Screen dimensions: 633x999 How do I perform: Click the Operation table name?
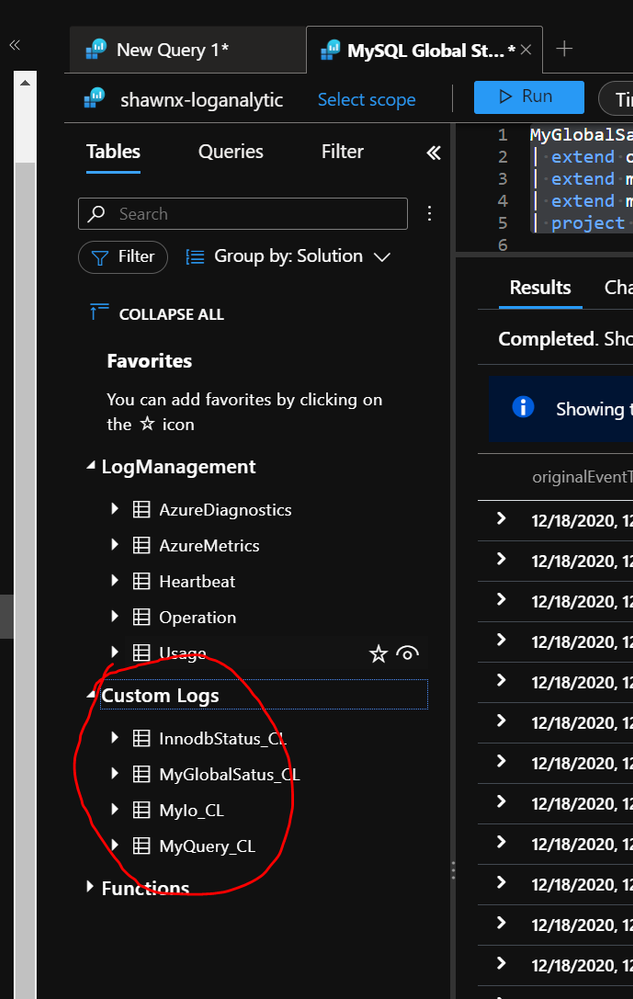(197, 617)
